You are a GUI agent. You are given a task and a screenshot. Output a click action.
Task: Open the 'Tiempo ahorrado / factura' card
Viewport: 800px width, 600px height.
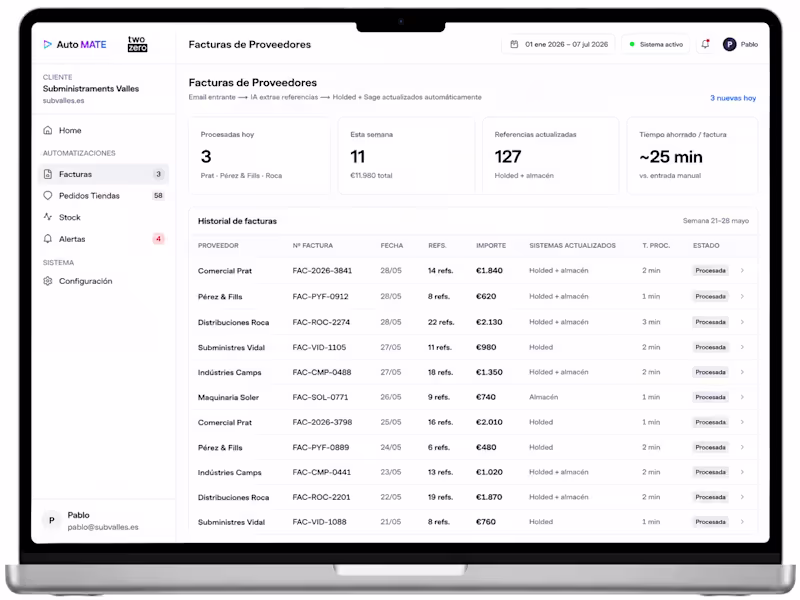click(692, 155)
